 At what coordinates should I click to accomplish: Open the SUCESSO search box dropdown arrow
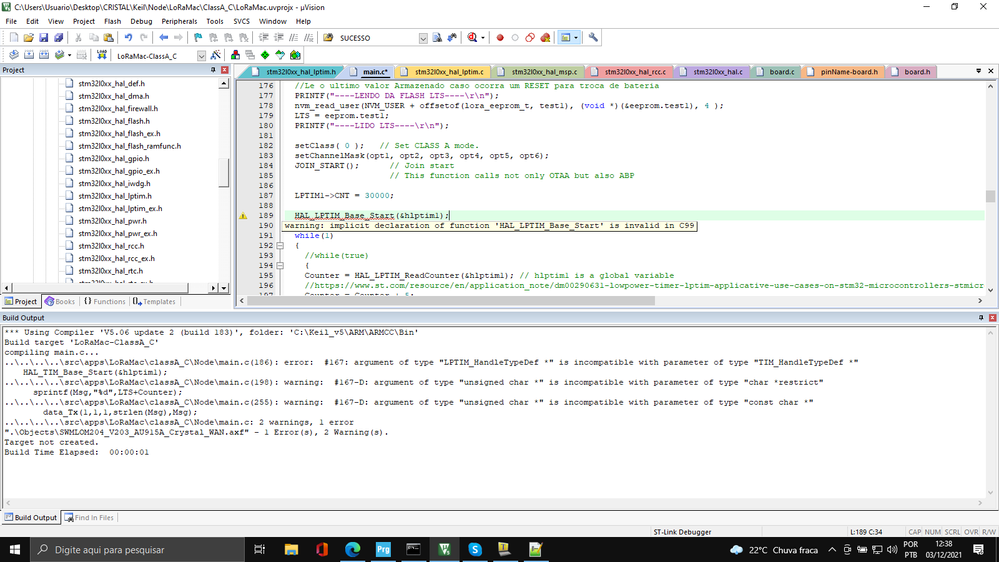point(423,38)
